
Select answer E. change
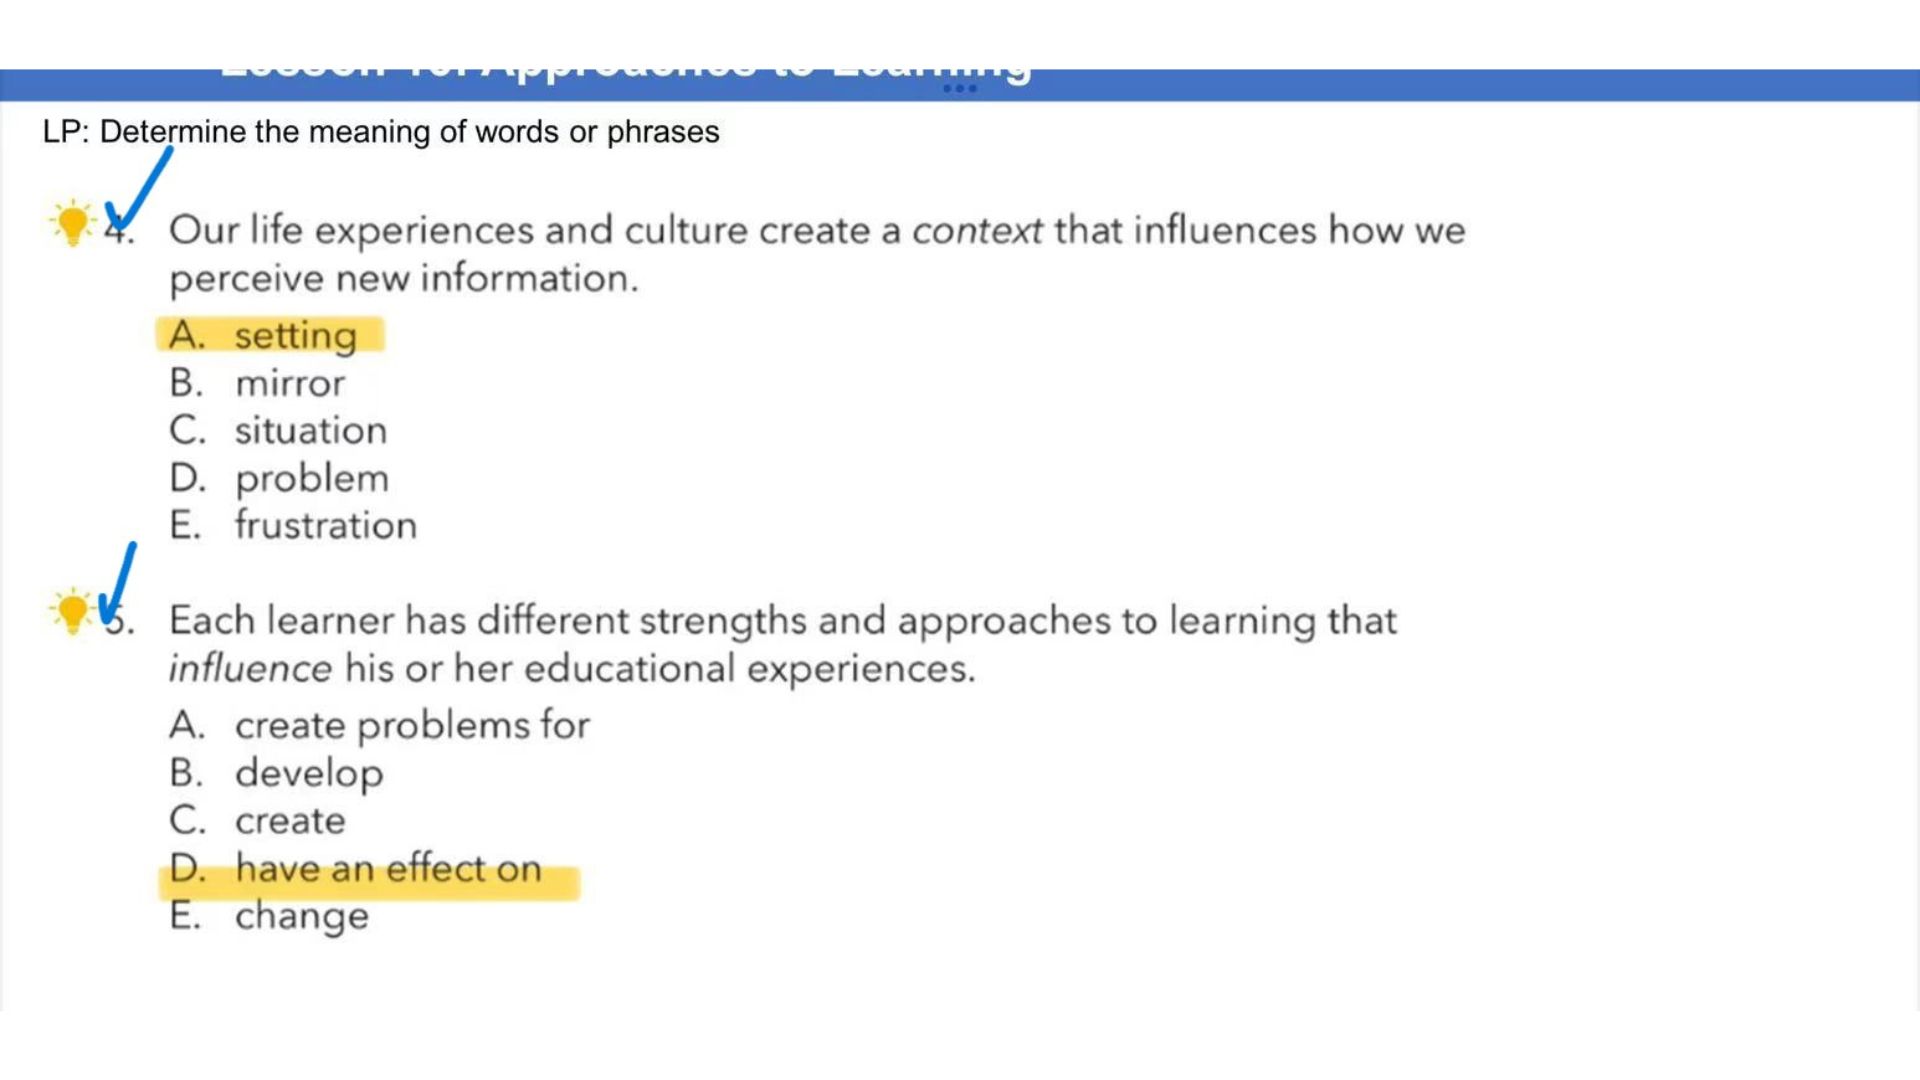269,916
